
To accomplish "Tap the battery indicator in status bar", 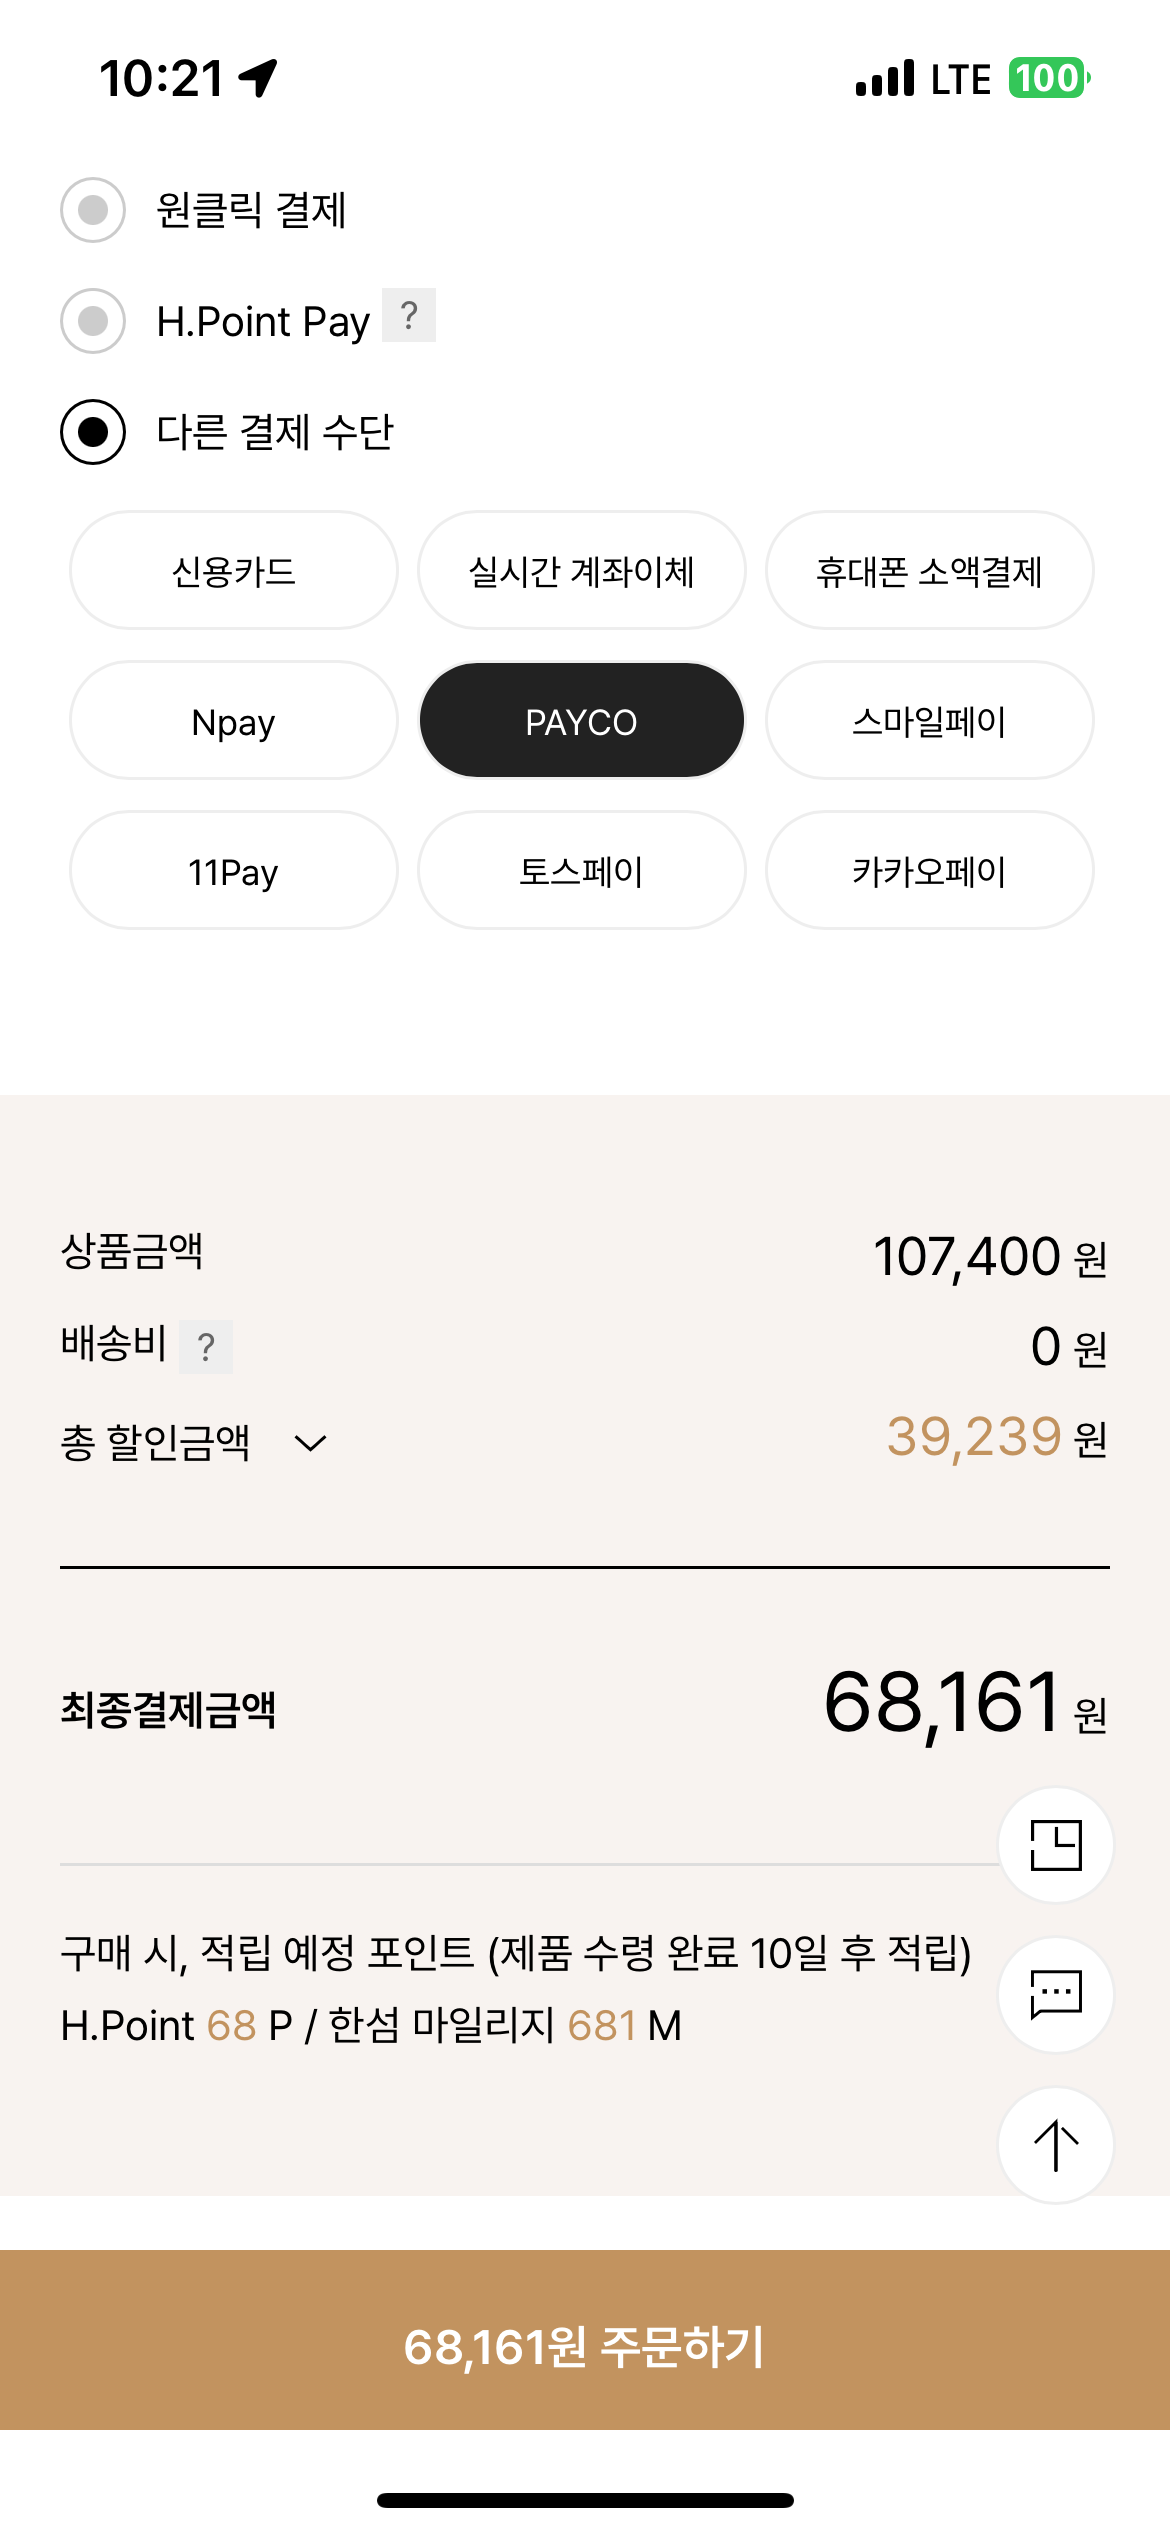I will (1048, 78).
